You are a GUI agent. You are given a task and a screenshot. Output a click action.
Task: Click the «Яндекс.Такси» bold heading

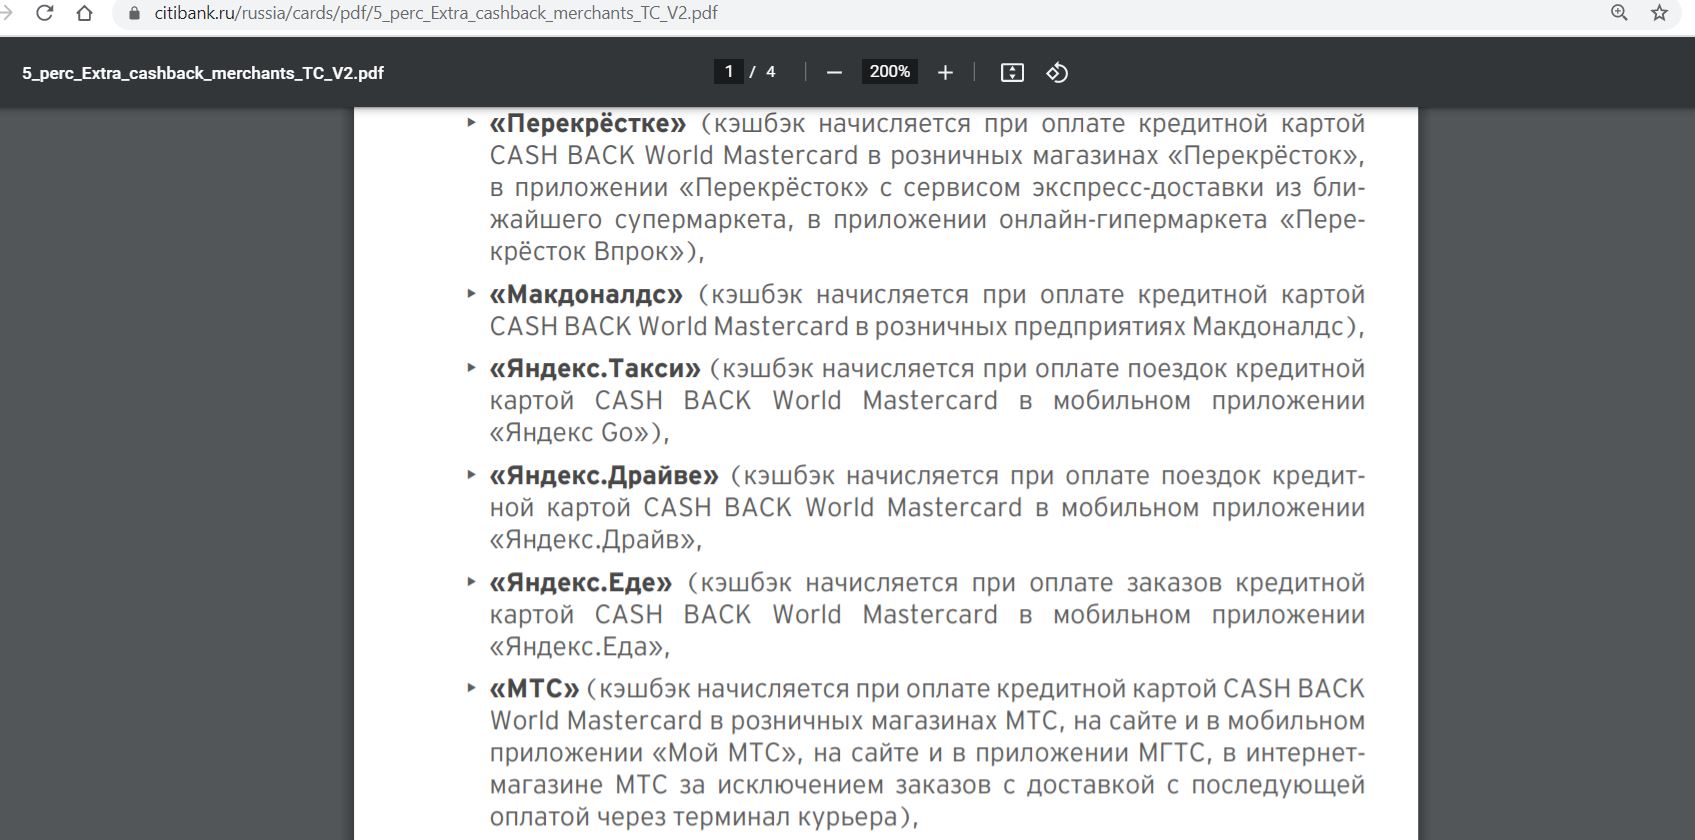tap(595, 368)
